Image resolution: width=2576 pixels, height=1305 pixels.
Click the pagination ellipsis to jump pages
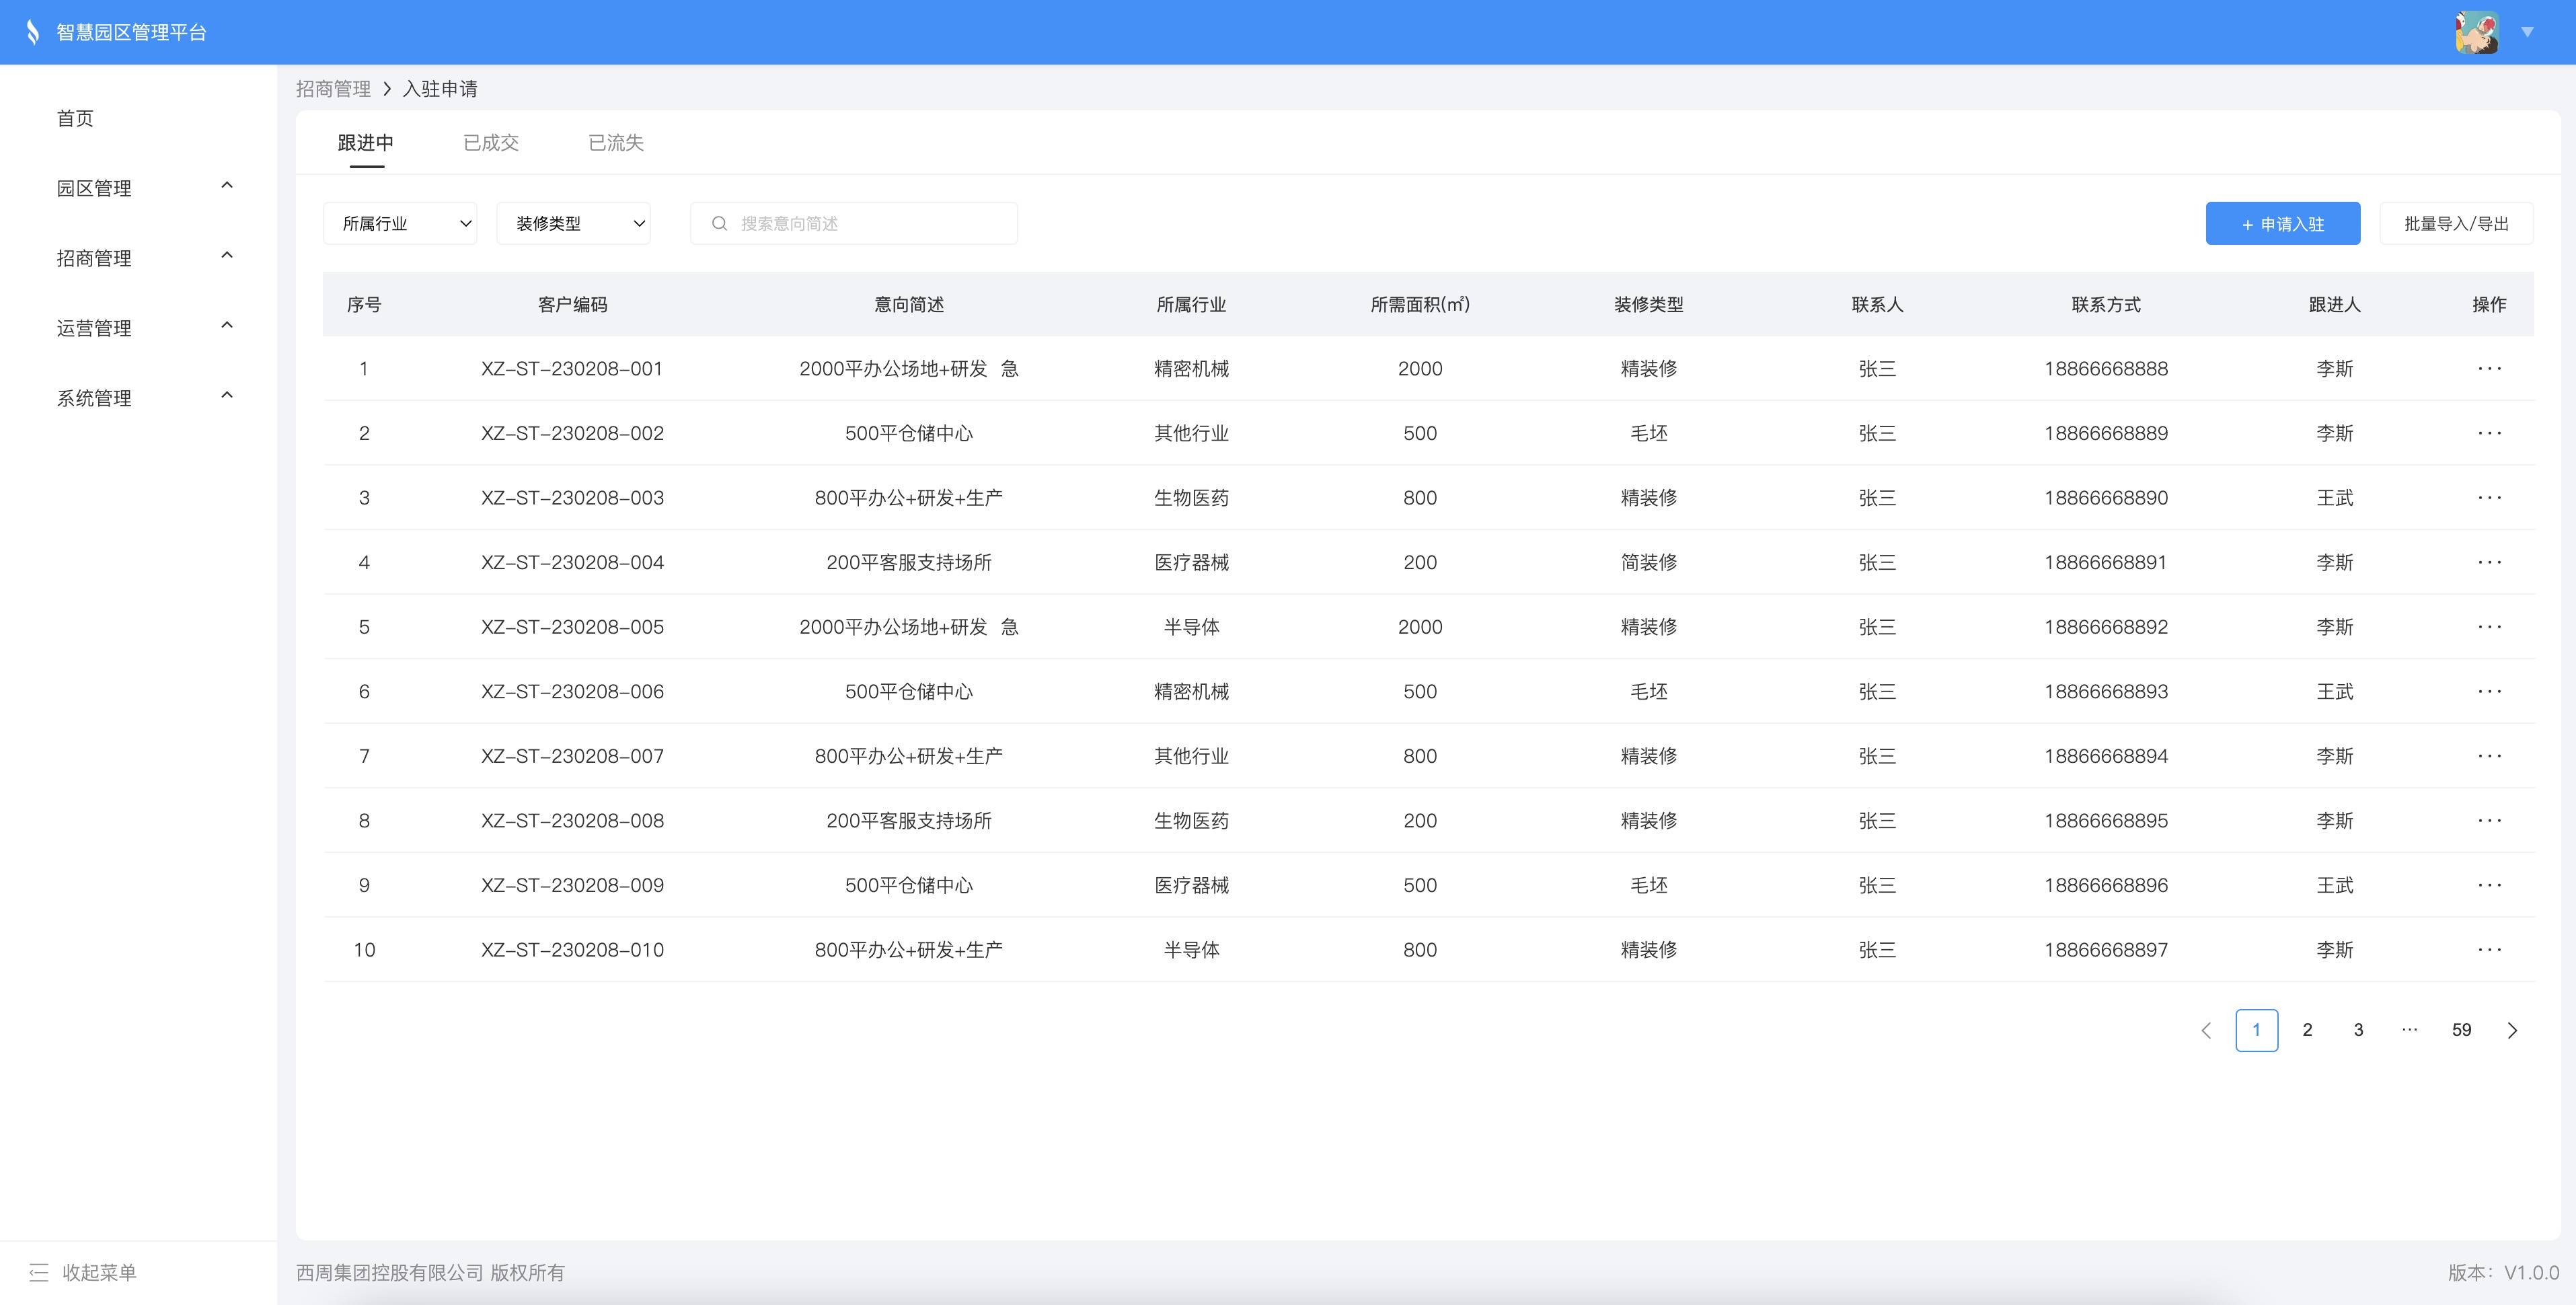2410,1030
